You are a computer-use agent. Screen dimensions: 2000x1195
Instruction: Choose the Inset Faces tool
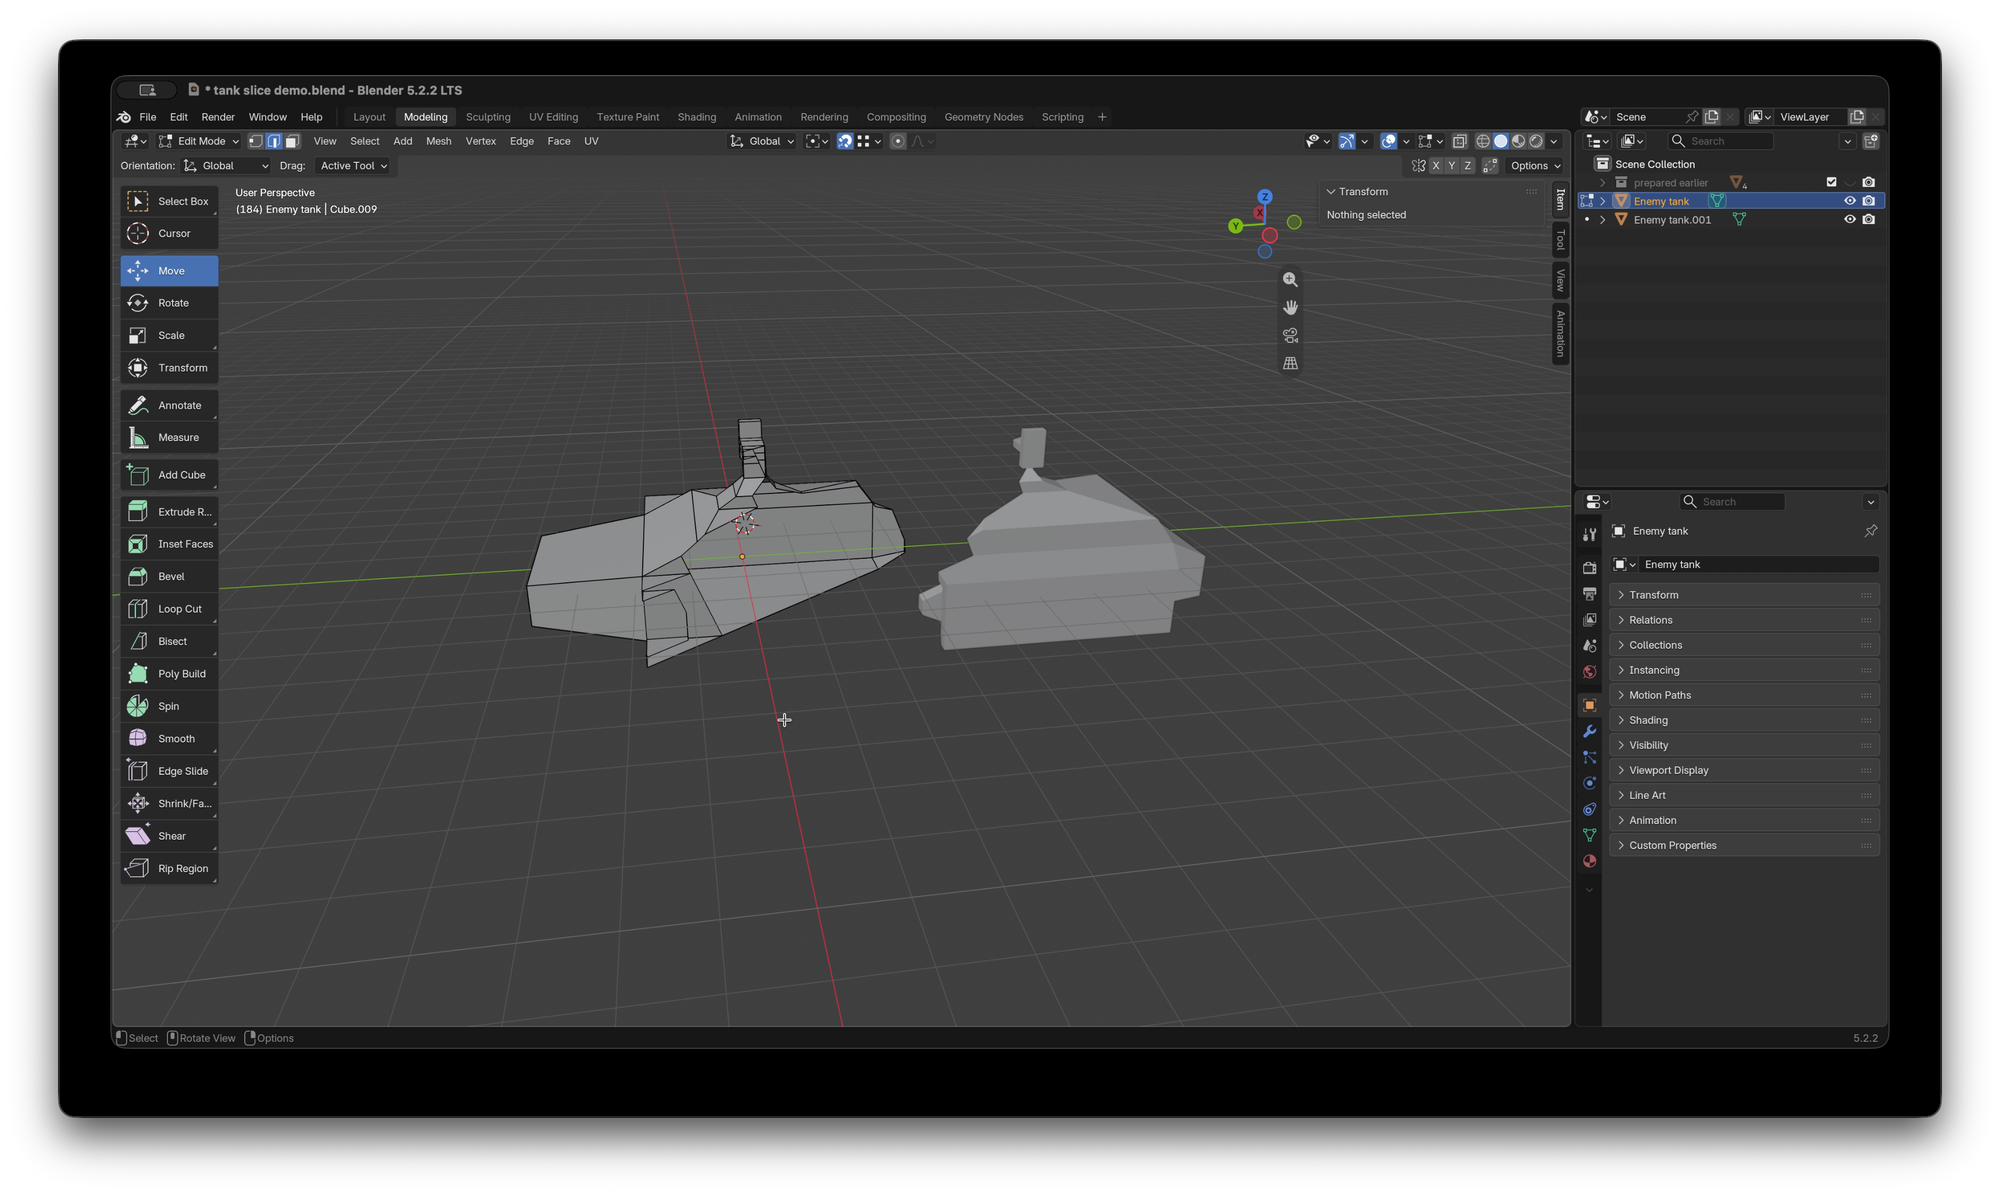169,544
